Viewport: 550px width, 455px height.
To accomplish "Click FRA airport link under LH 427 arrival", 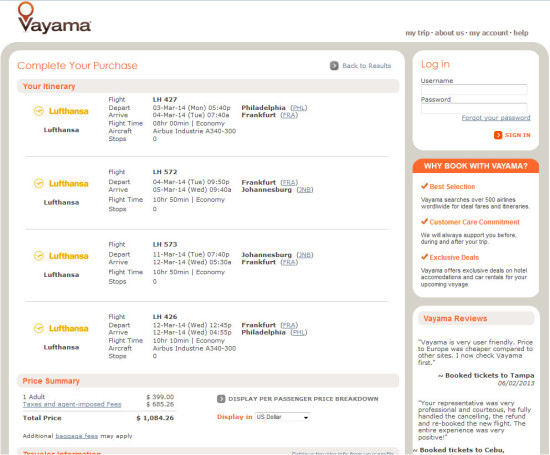I will point(289,115).
